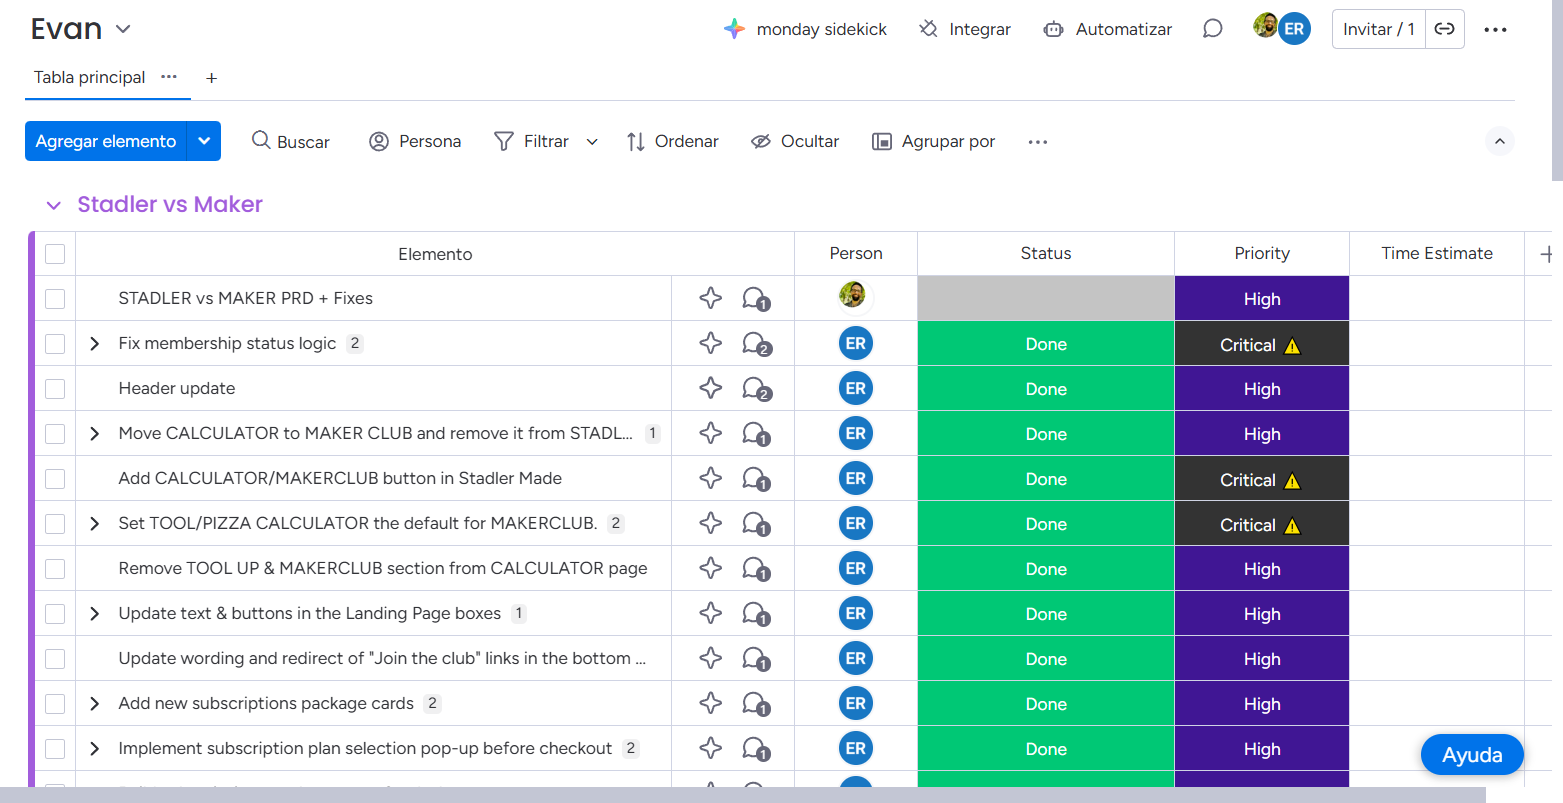Click person photo on STADLER vs MAKER PRD row
Image resolution: width=1563 pixels, height=803 pixels.
pyautogui.click(x=853, y=295)
